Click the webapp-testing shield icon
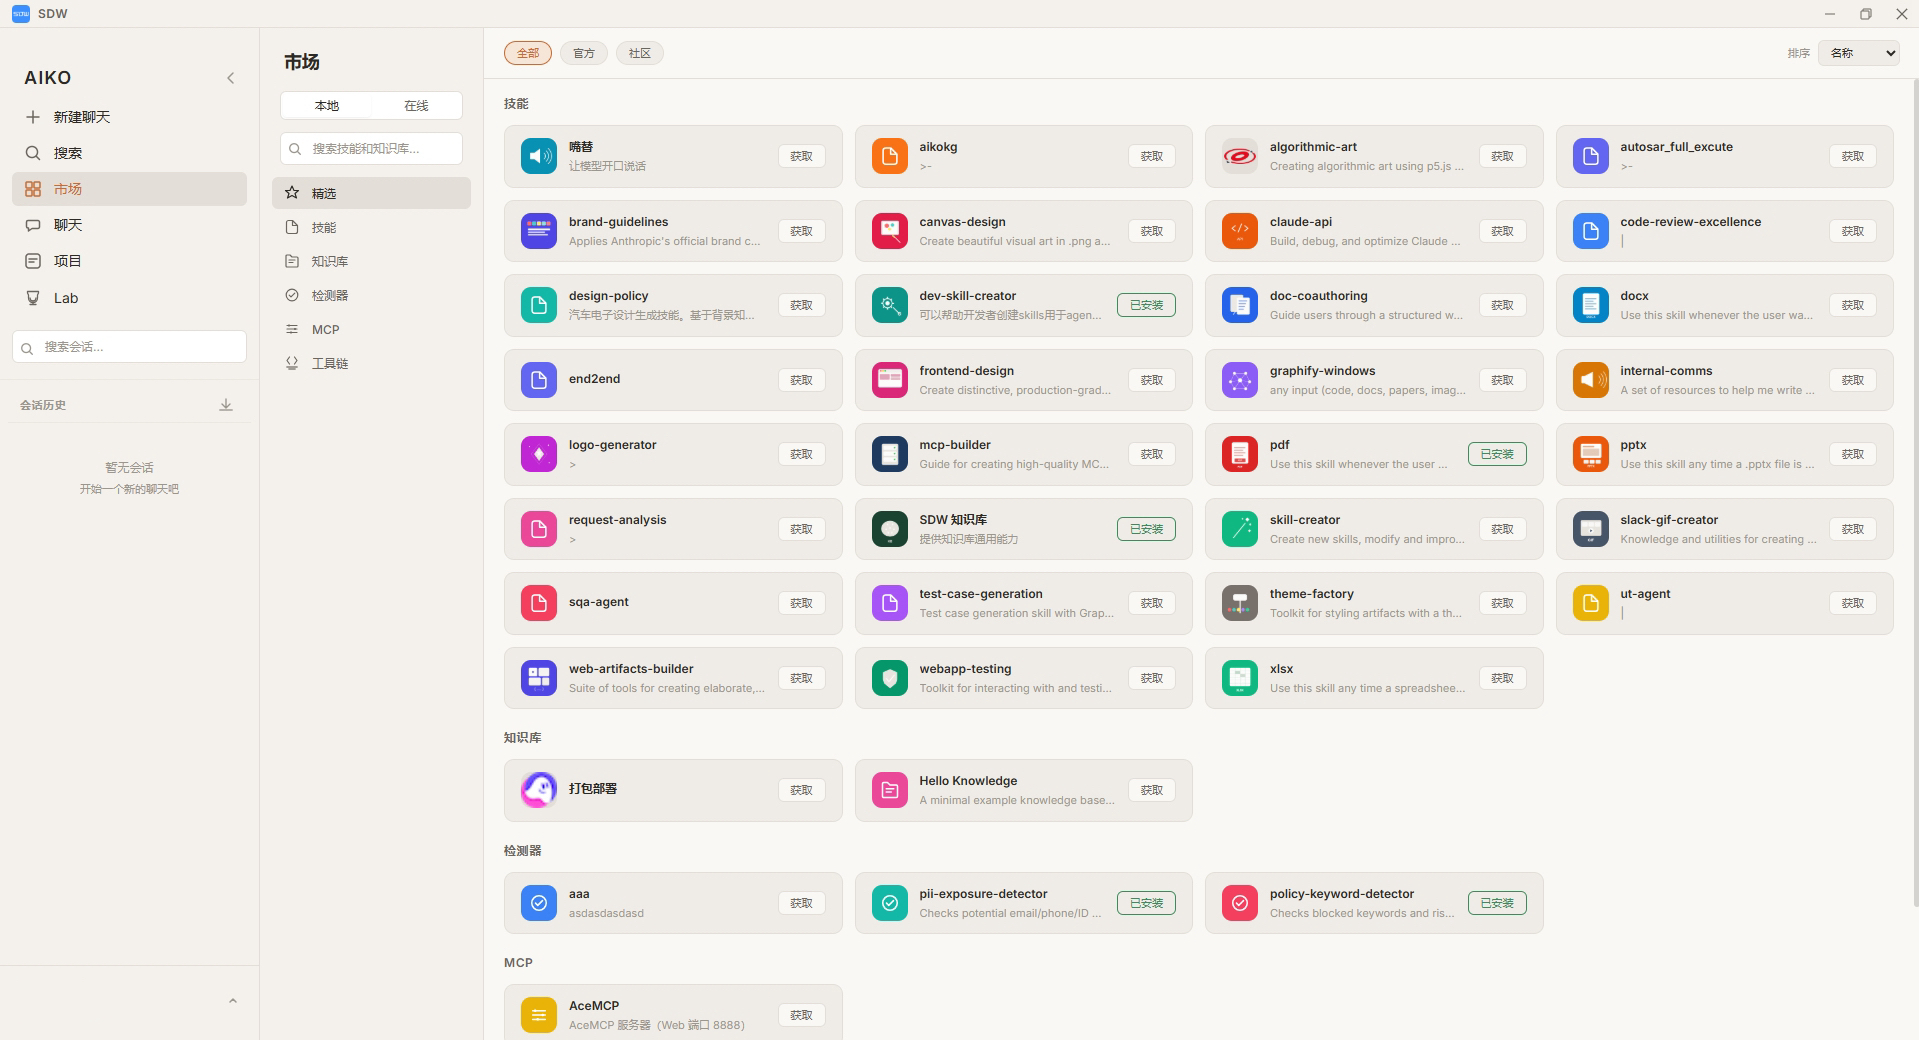This screenshot has width=1919, height=1040. [x=889, y=678]
